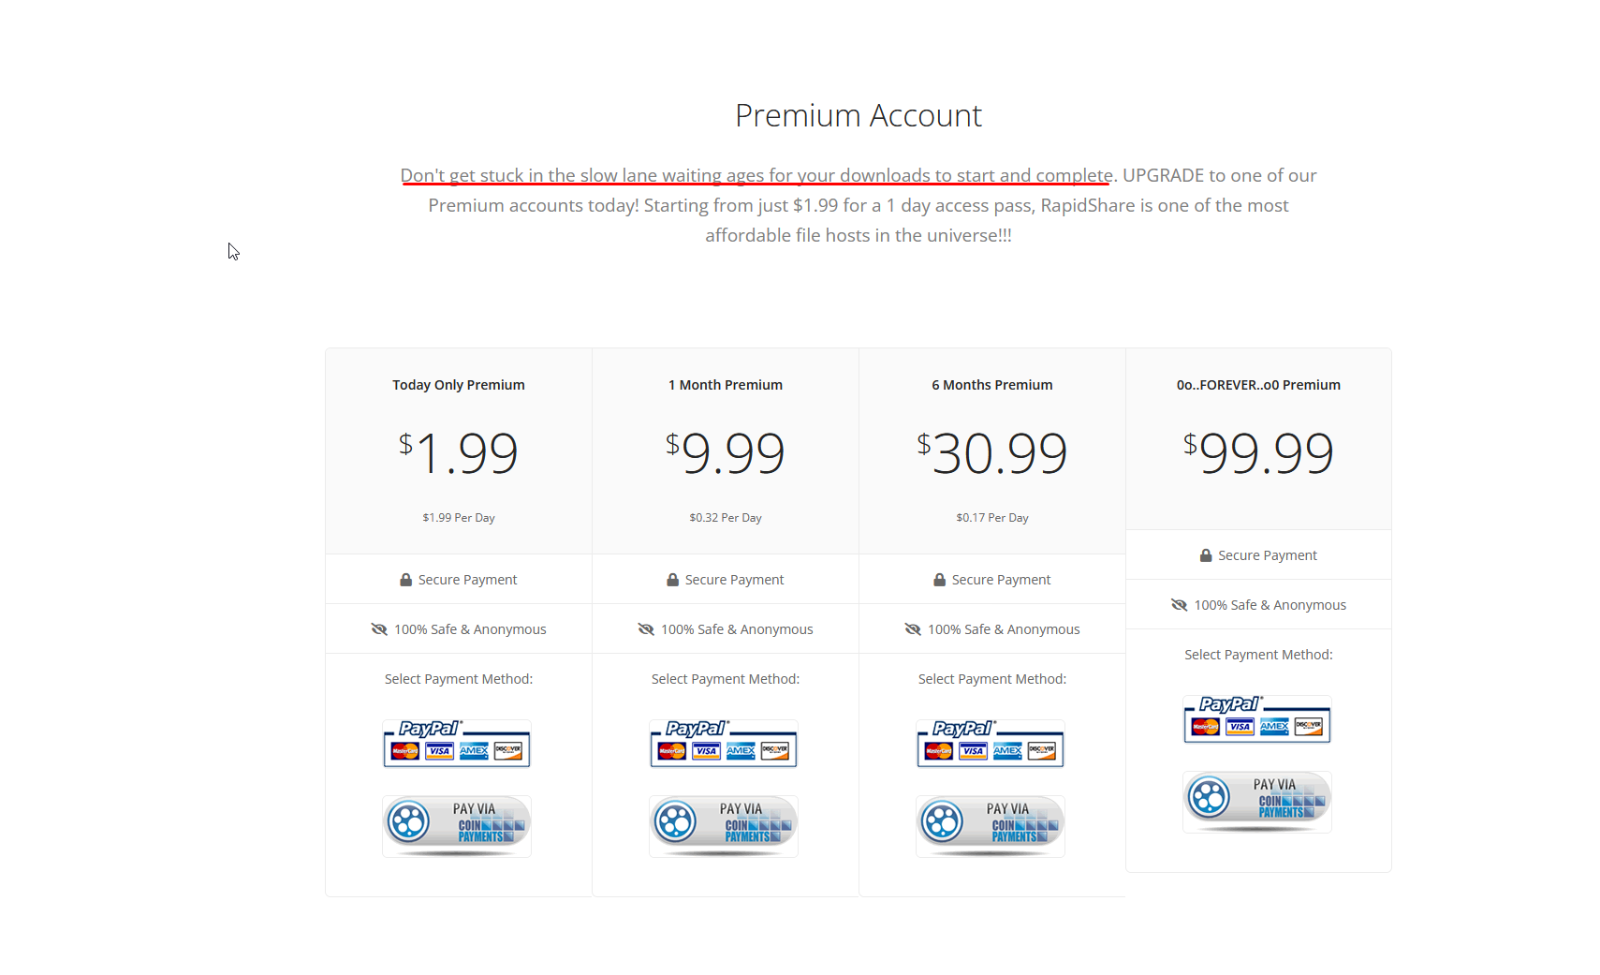Pay with PayPal for Today Only Premium
The image size is (1600, 975).
pyautogui.click(x=456, y=743)
